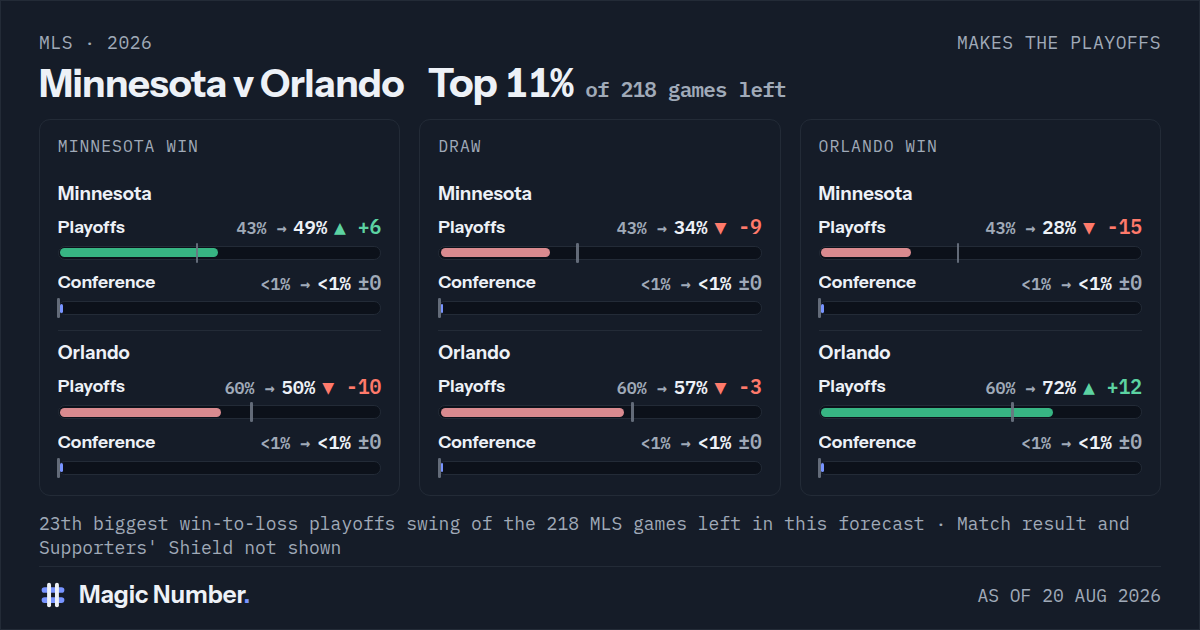1200x630 pixels.
Task: Click red down arrow beside Minnesota 28%
Action: pyautogui.click(x=1089, y=228)
